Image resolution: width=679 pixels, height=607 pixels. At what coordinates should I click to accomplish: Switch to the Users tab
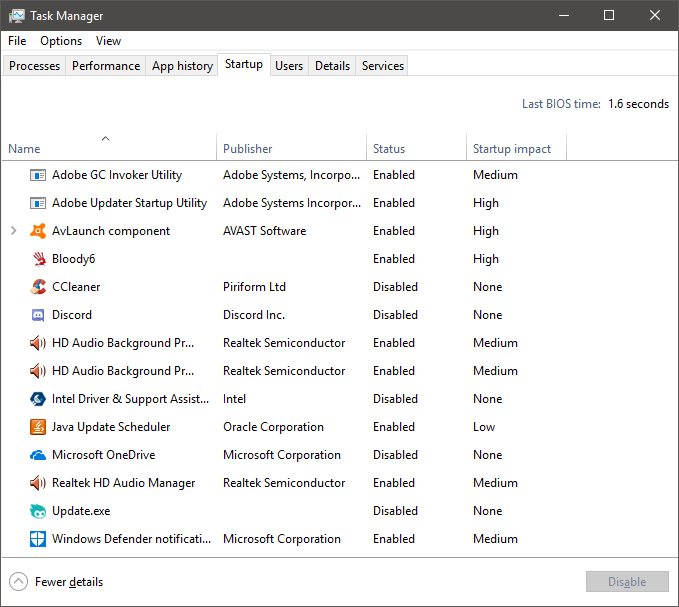point(289,66)
